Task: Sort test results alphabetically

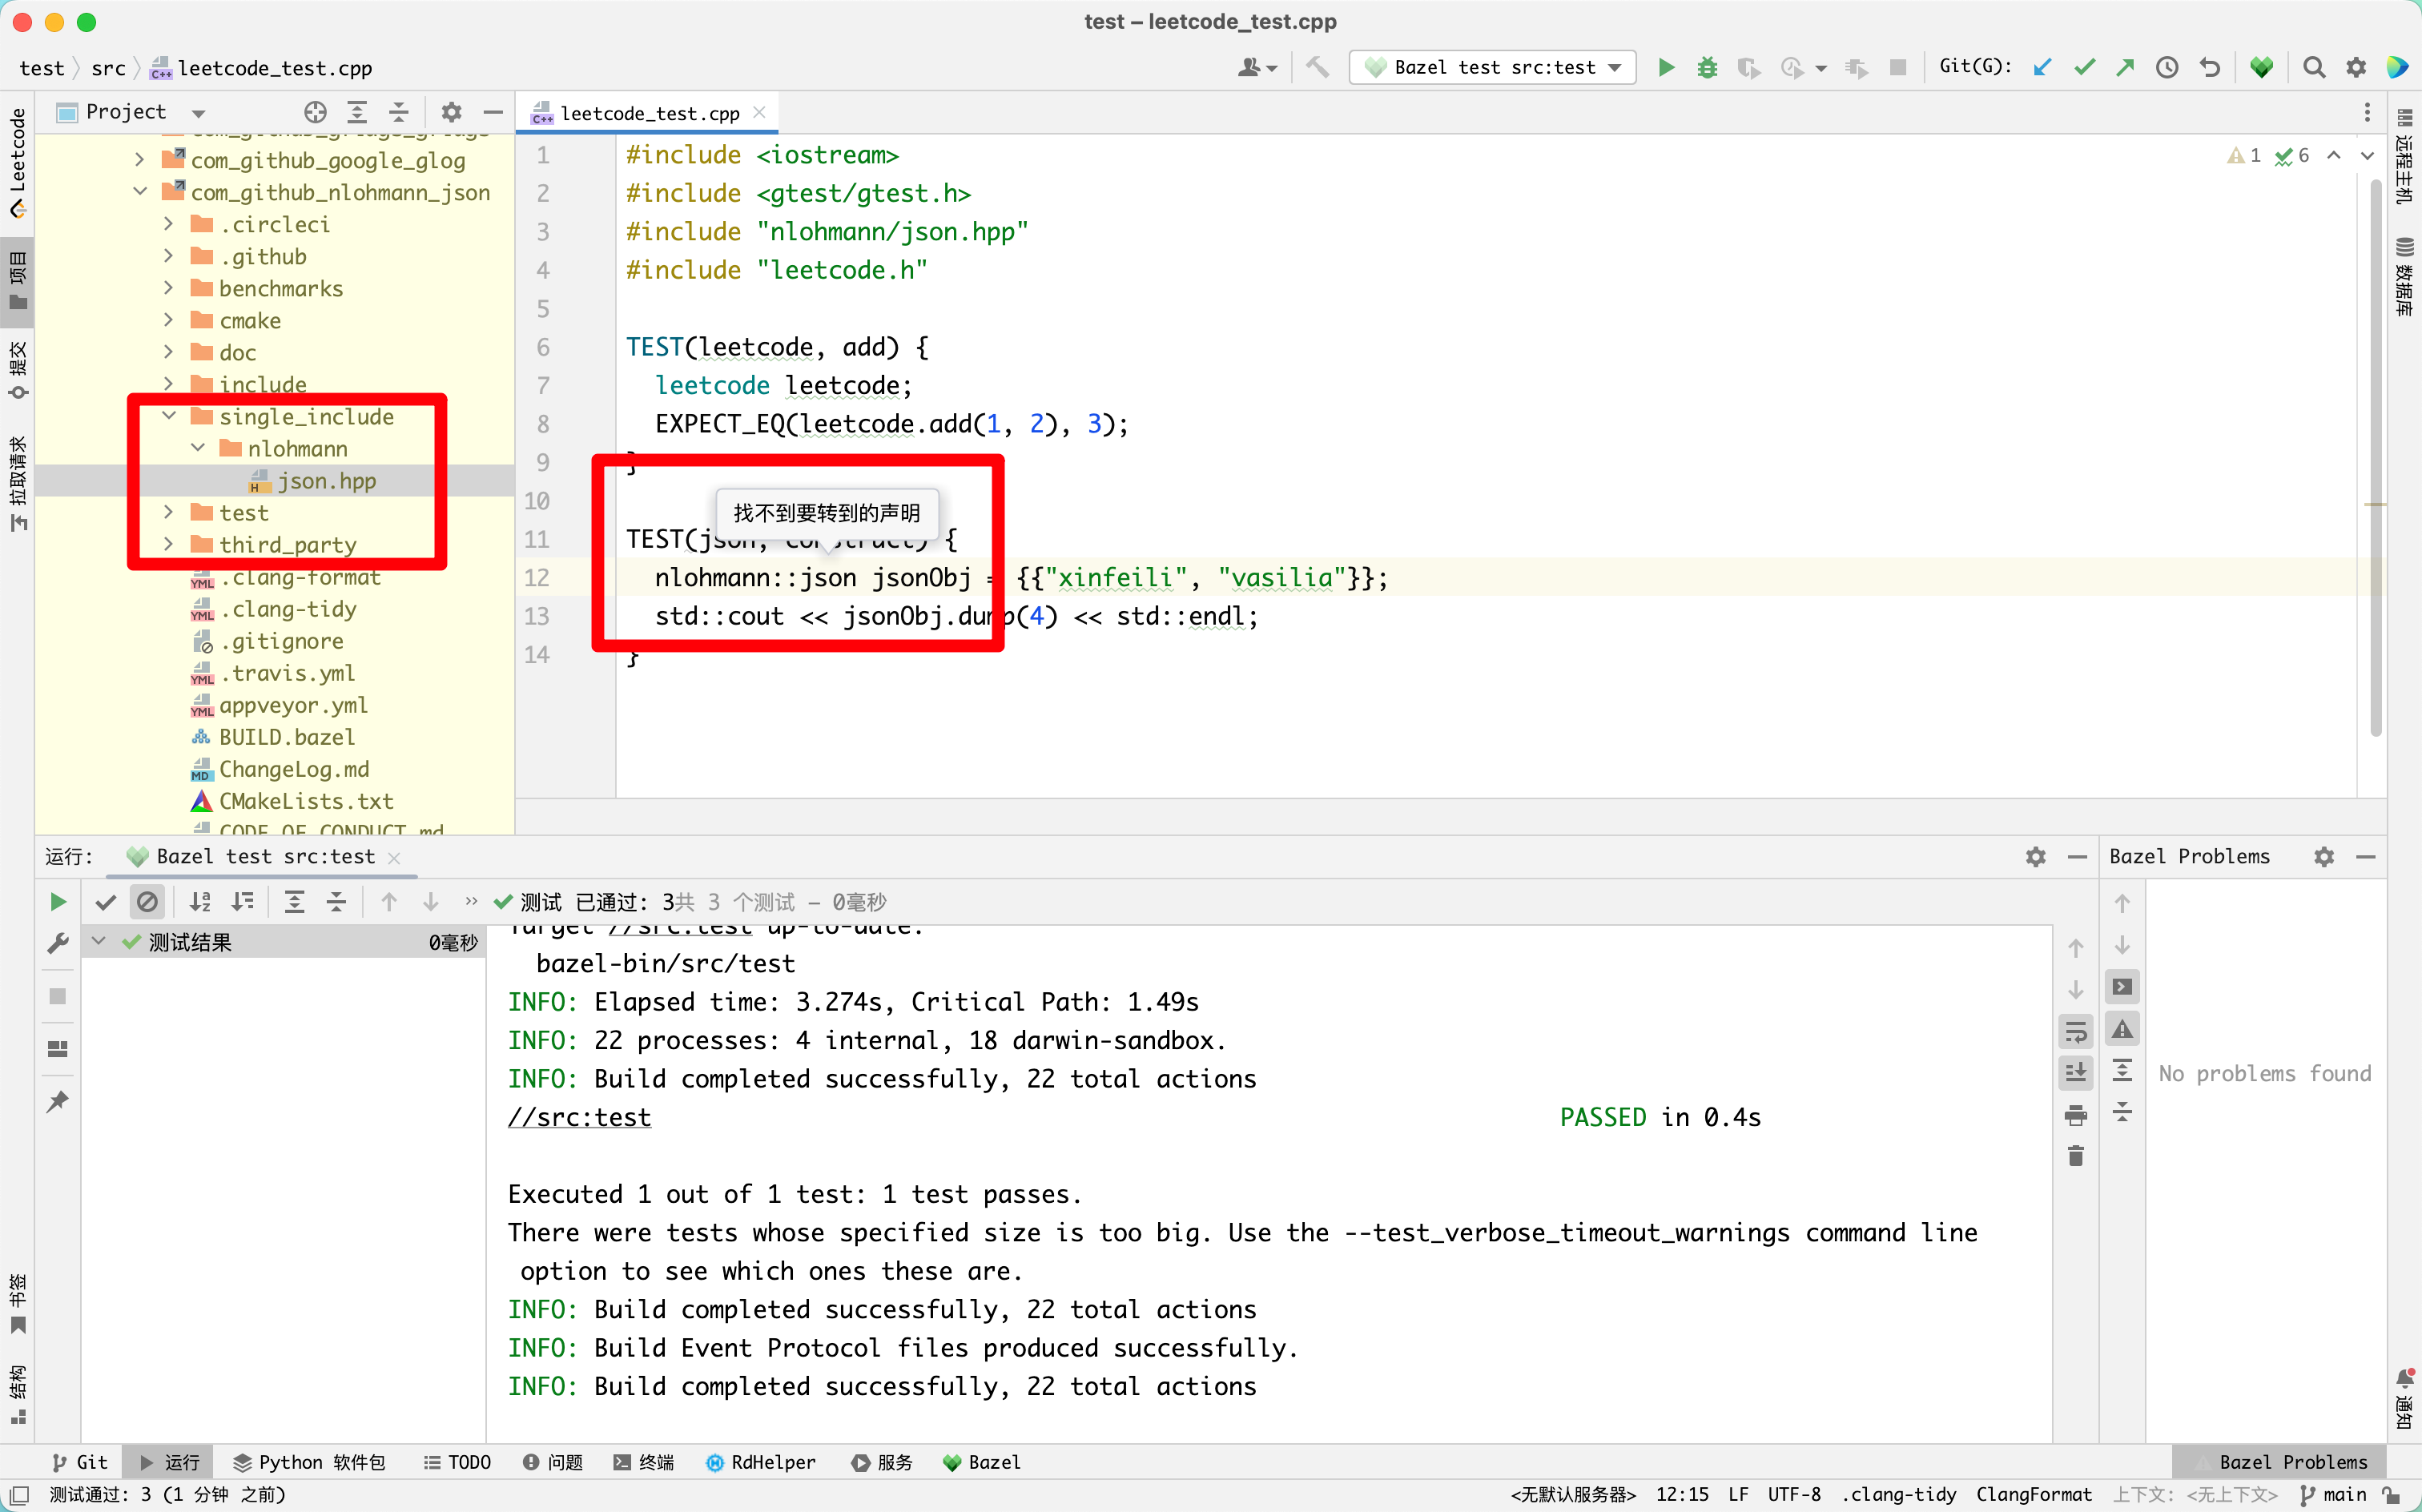Action: tap(200, 901)
